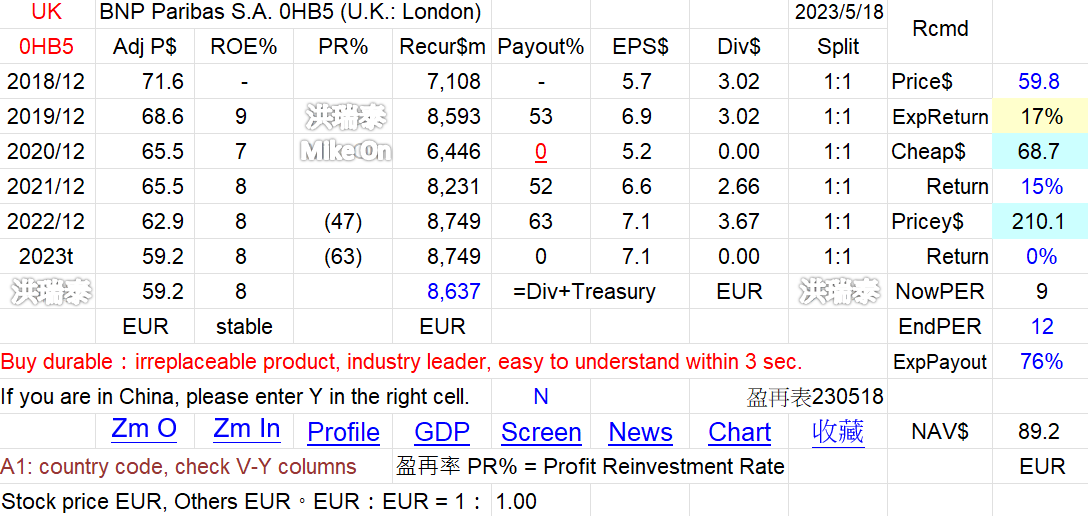
Task: Open the GDP link
Action: tap(442, 432)
